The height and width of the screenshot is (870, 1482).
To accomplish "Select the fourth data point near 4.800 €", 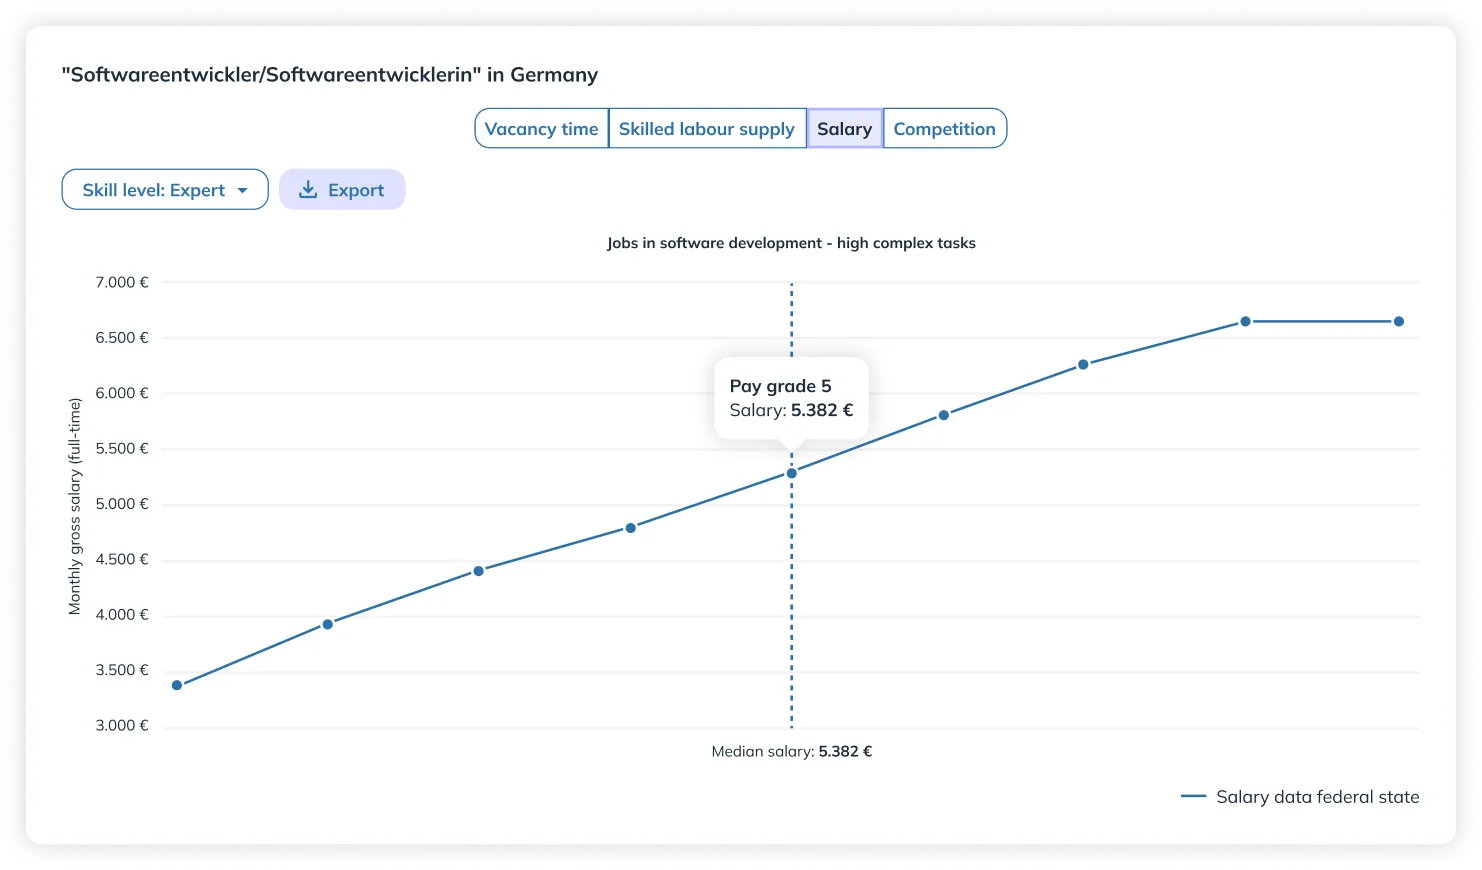I will pyautogui.click(x=630, y=528).
